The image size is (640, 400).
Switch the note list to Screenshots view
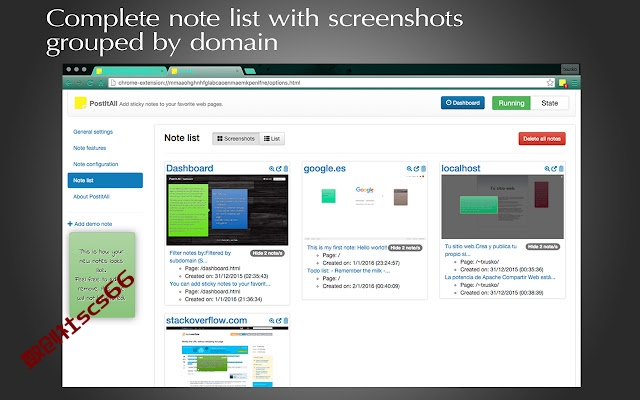[236, 139]
